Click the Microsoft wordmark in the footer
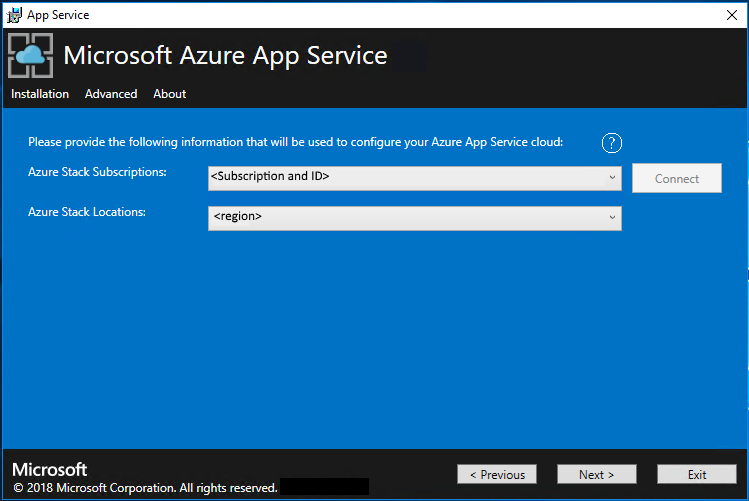 (x=50, y=469)
